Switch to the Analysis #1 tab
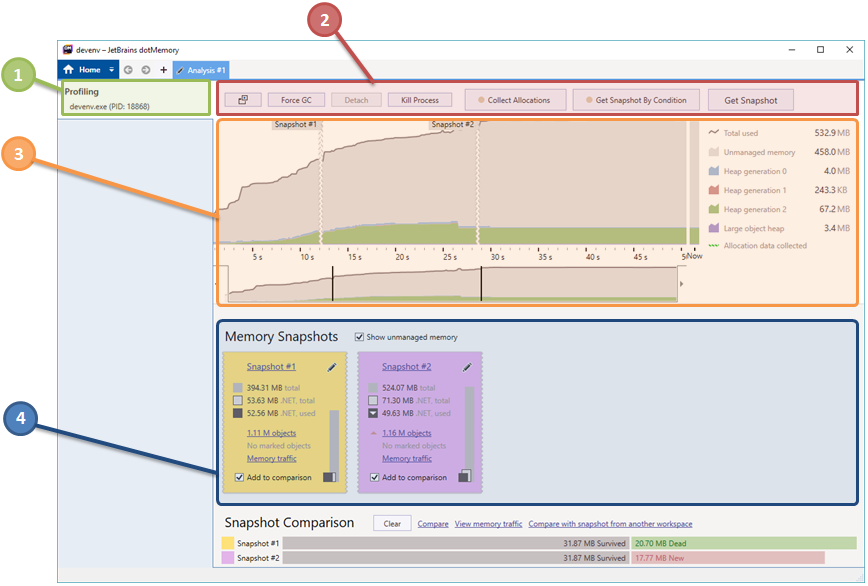This screenshot has width=868, height=586. [201, 70]
